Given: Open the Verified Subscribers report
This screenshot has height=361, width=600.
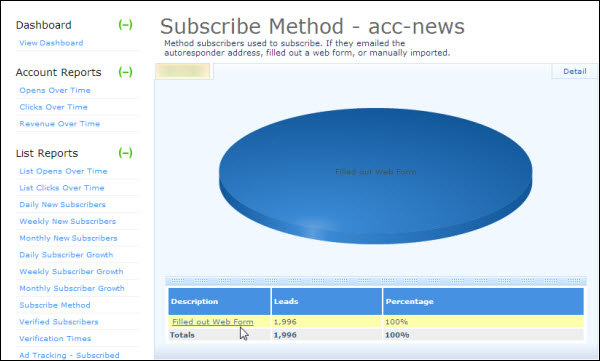Looking at the screenshot, I should click(59, 322).
